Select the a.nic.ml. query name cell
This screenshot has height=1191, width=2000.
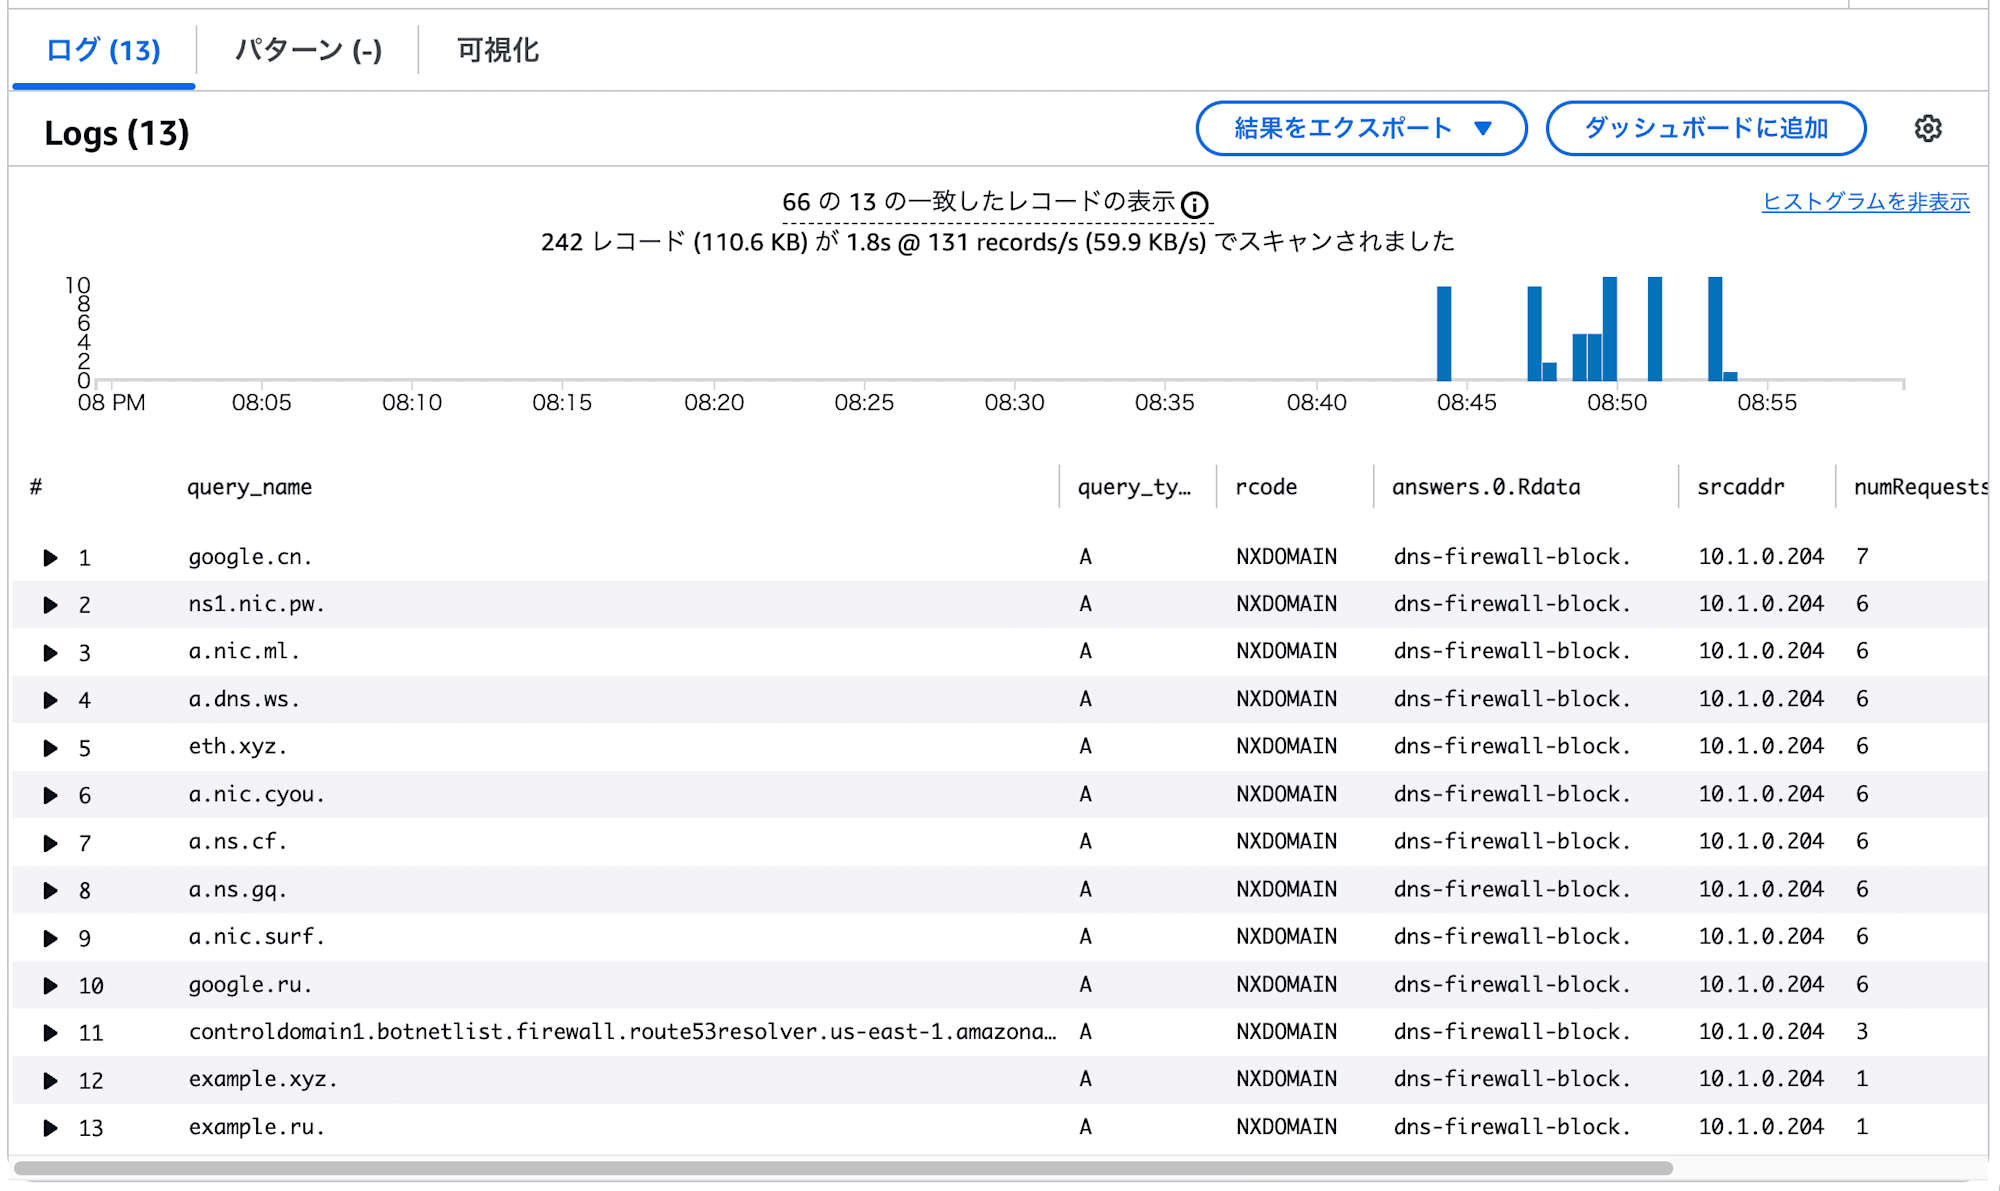245,651
